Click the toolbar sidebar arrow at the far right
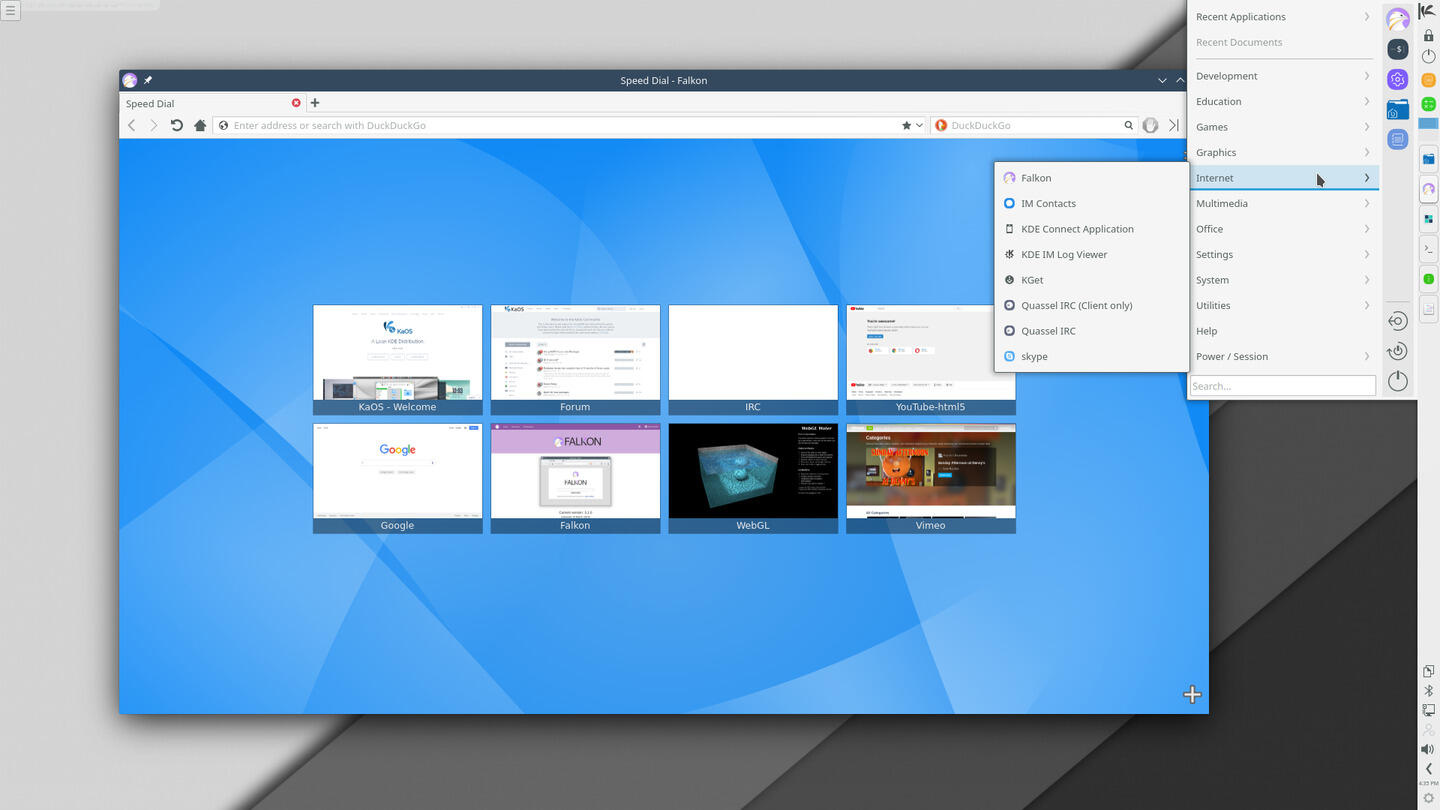The height and width of the screenshot is (810, 1440). [1174, 125]
